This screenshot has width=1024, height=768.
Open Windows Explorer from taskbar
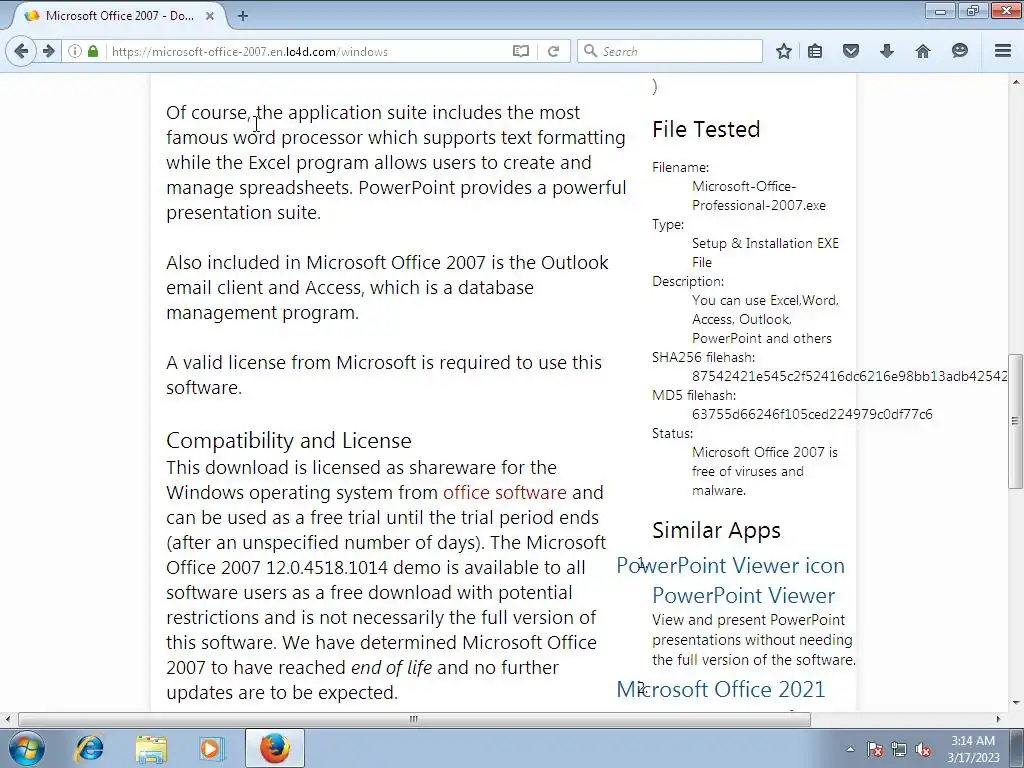coord(151,748)
